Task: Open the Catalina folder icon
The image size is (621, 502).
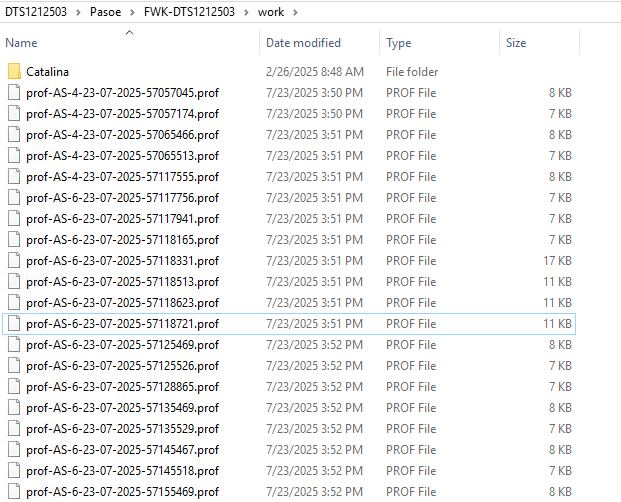Action: (x=14, y=72)
